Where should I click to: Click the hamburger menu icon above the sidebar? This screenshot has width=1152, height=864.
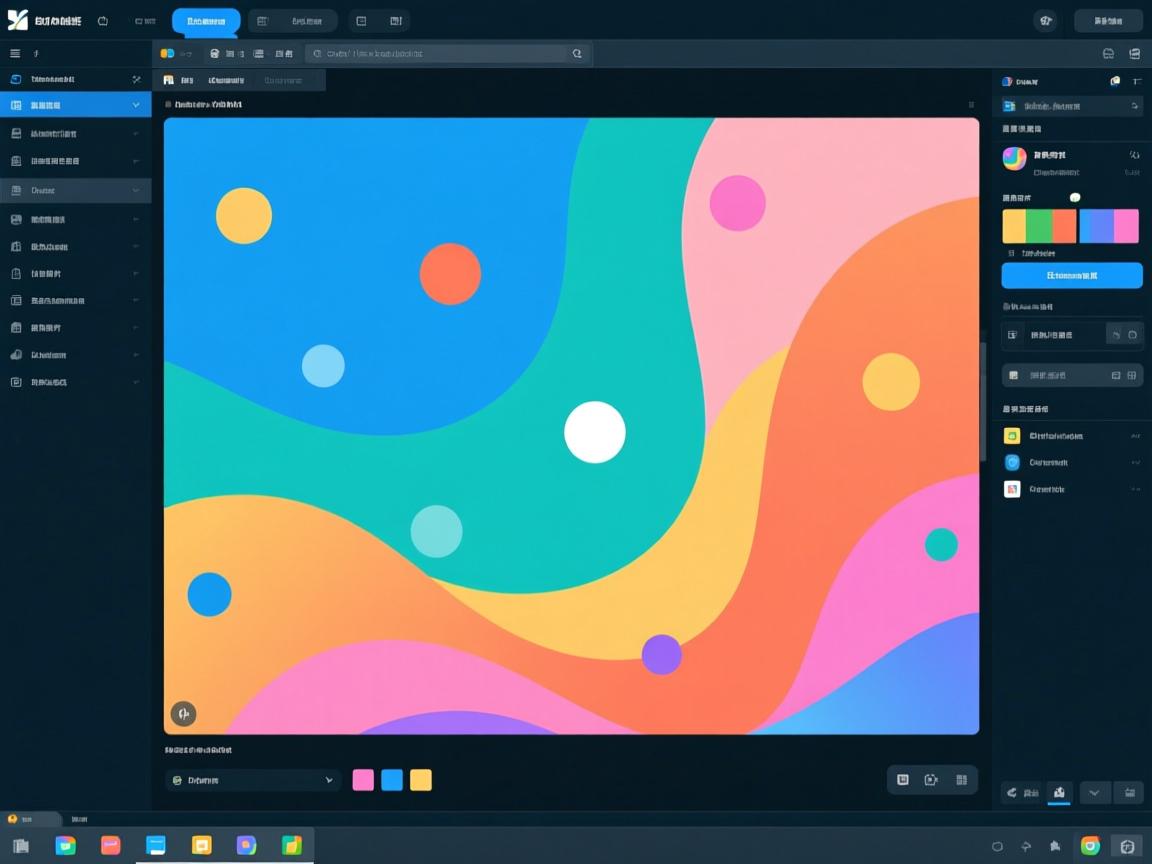pyautogui.click(x=15, y=53)
